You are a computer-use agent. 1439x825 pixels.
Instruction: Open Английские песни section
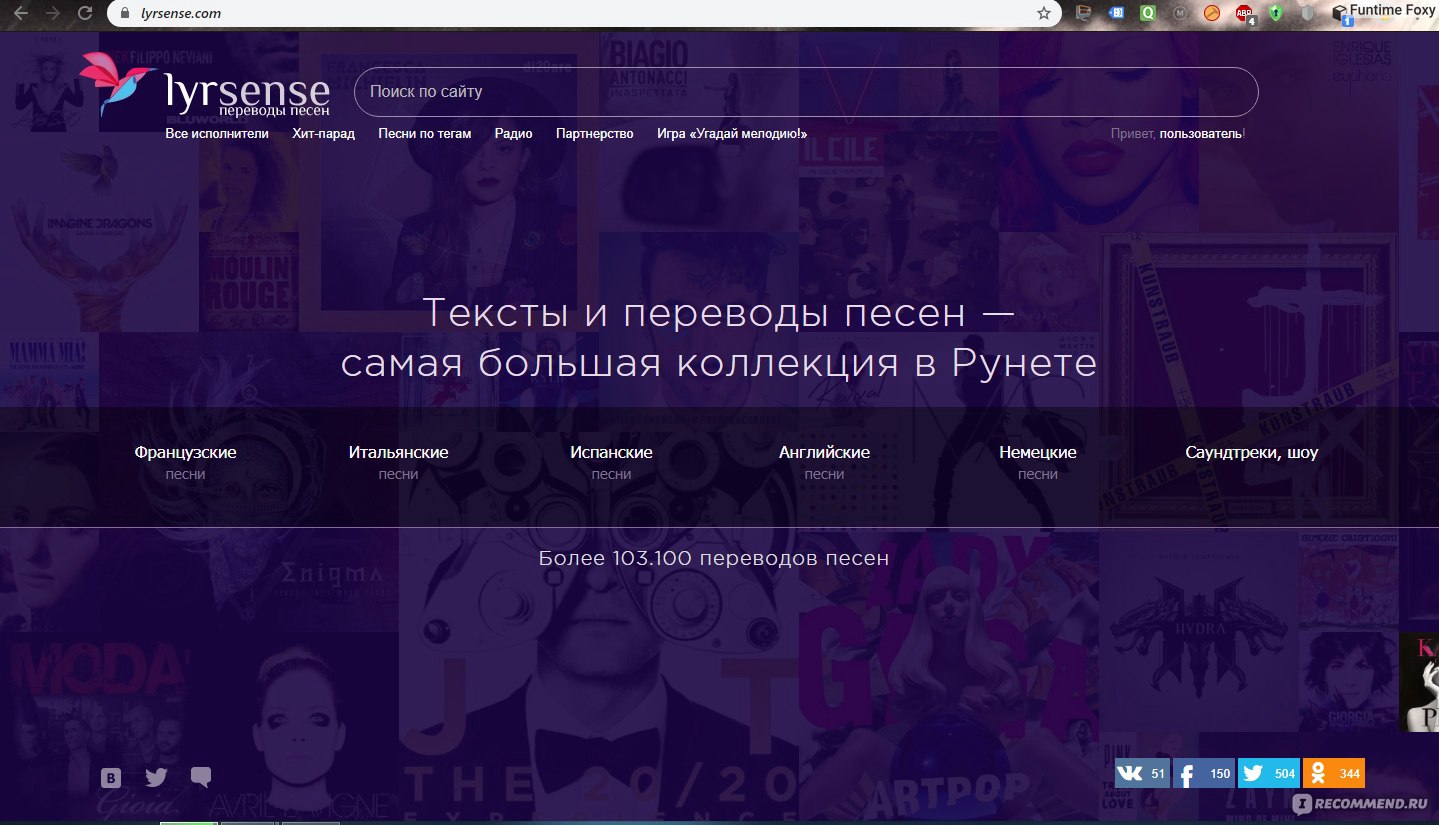point(824,462)
